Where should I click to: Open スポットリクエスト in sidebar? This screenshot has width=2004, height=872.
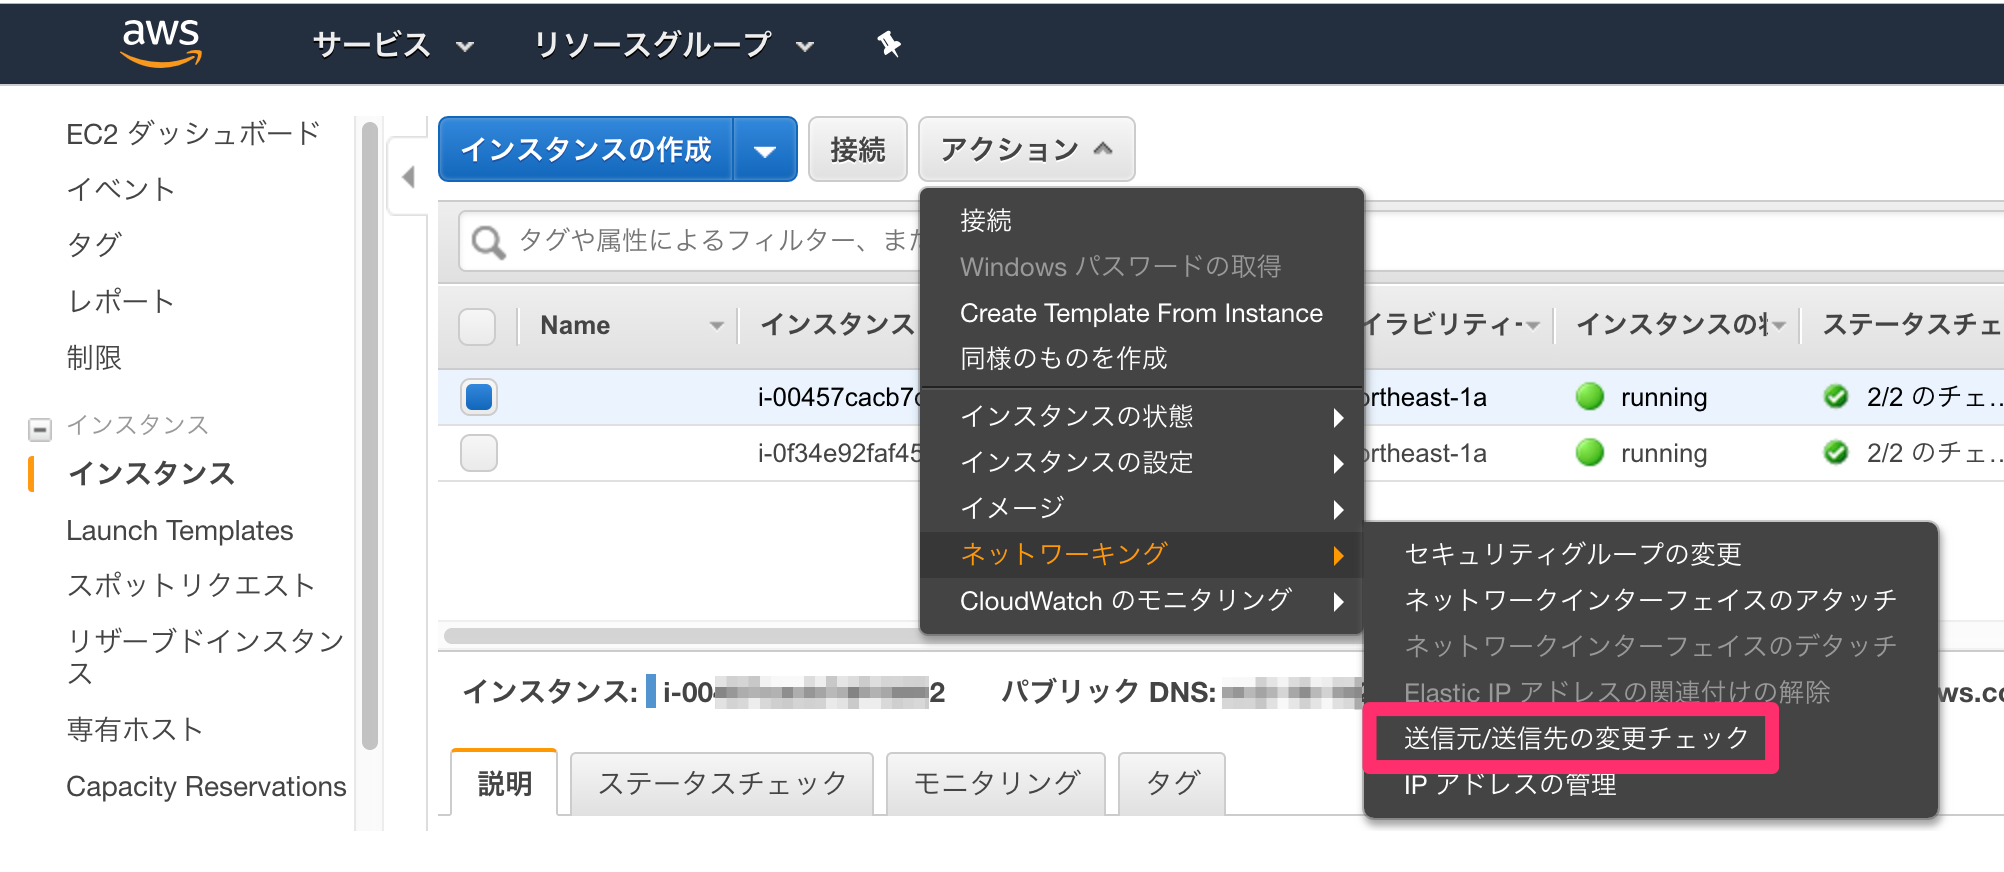pos(191,585)
